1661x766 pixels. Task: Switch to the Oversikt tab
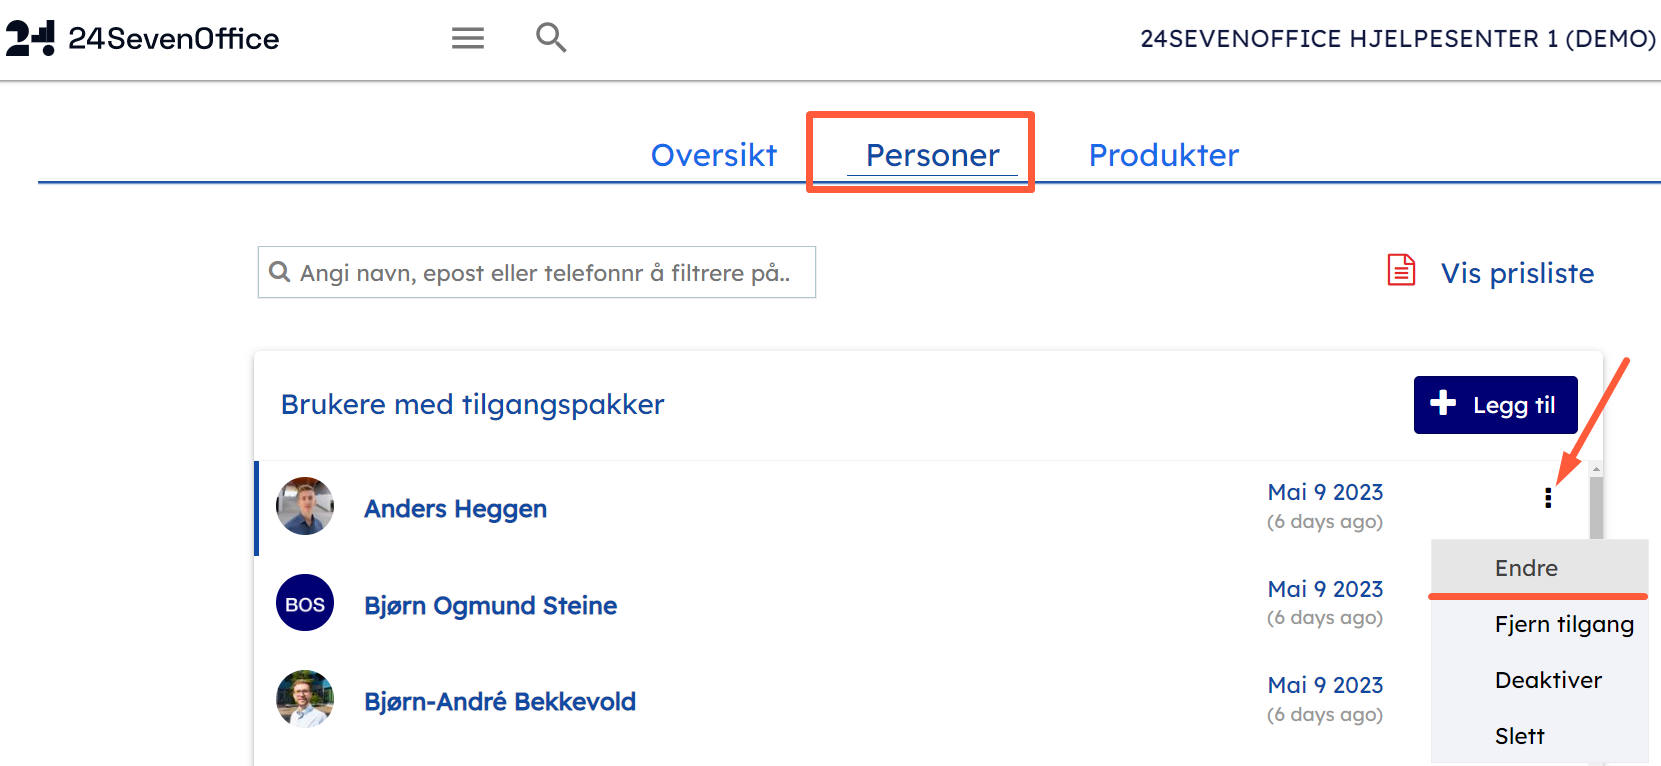pyautogui.click(x=713, y=155)
